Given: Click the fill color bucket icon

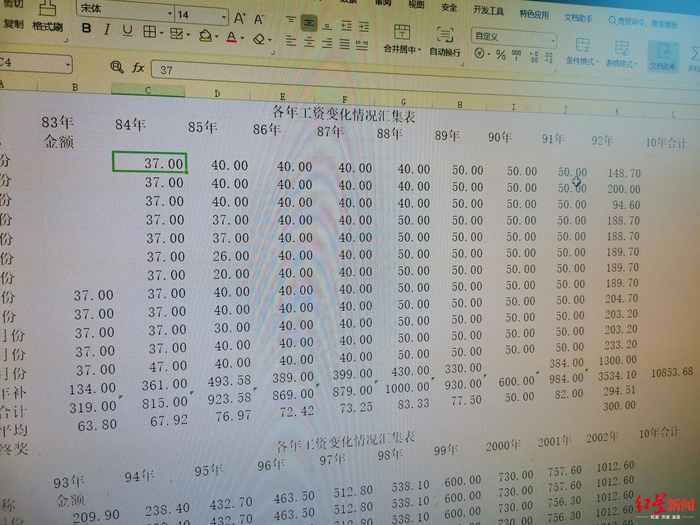Looking at the screenshot, I should [x=205, y=35].
